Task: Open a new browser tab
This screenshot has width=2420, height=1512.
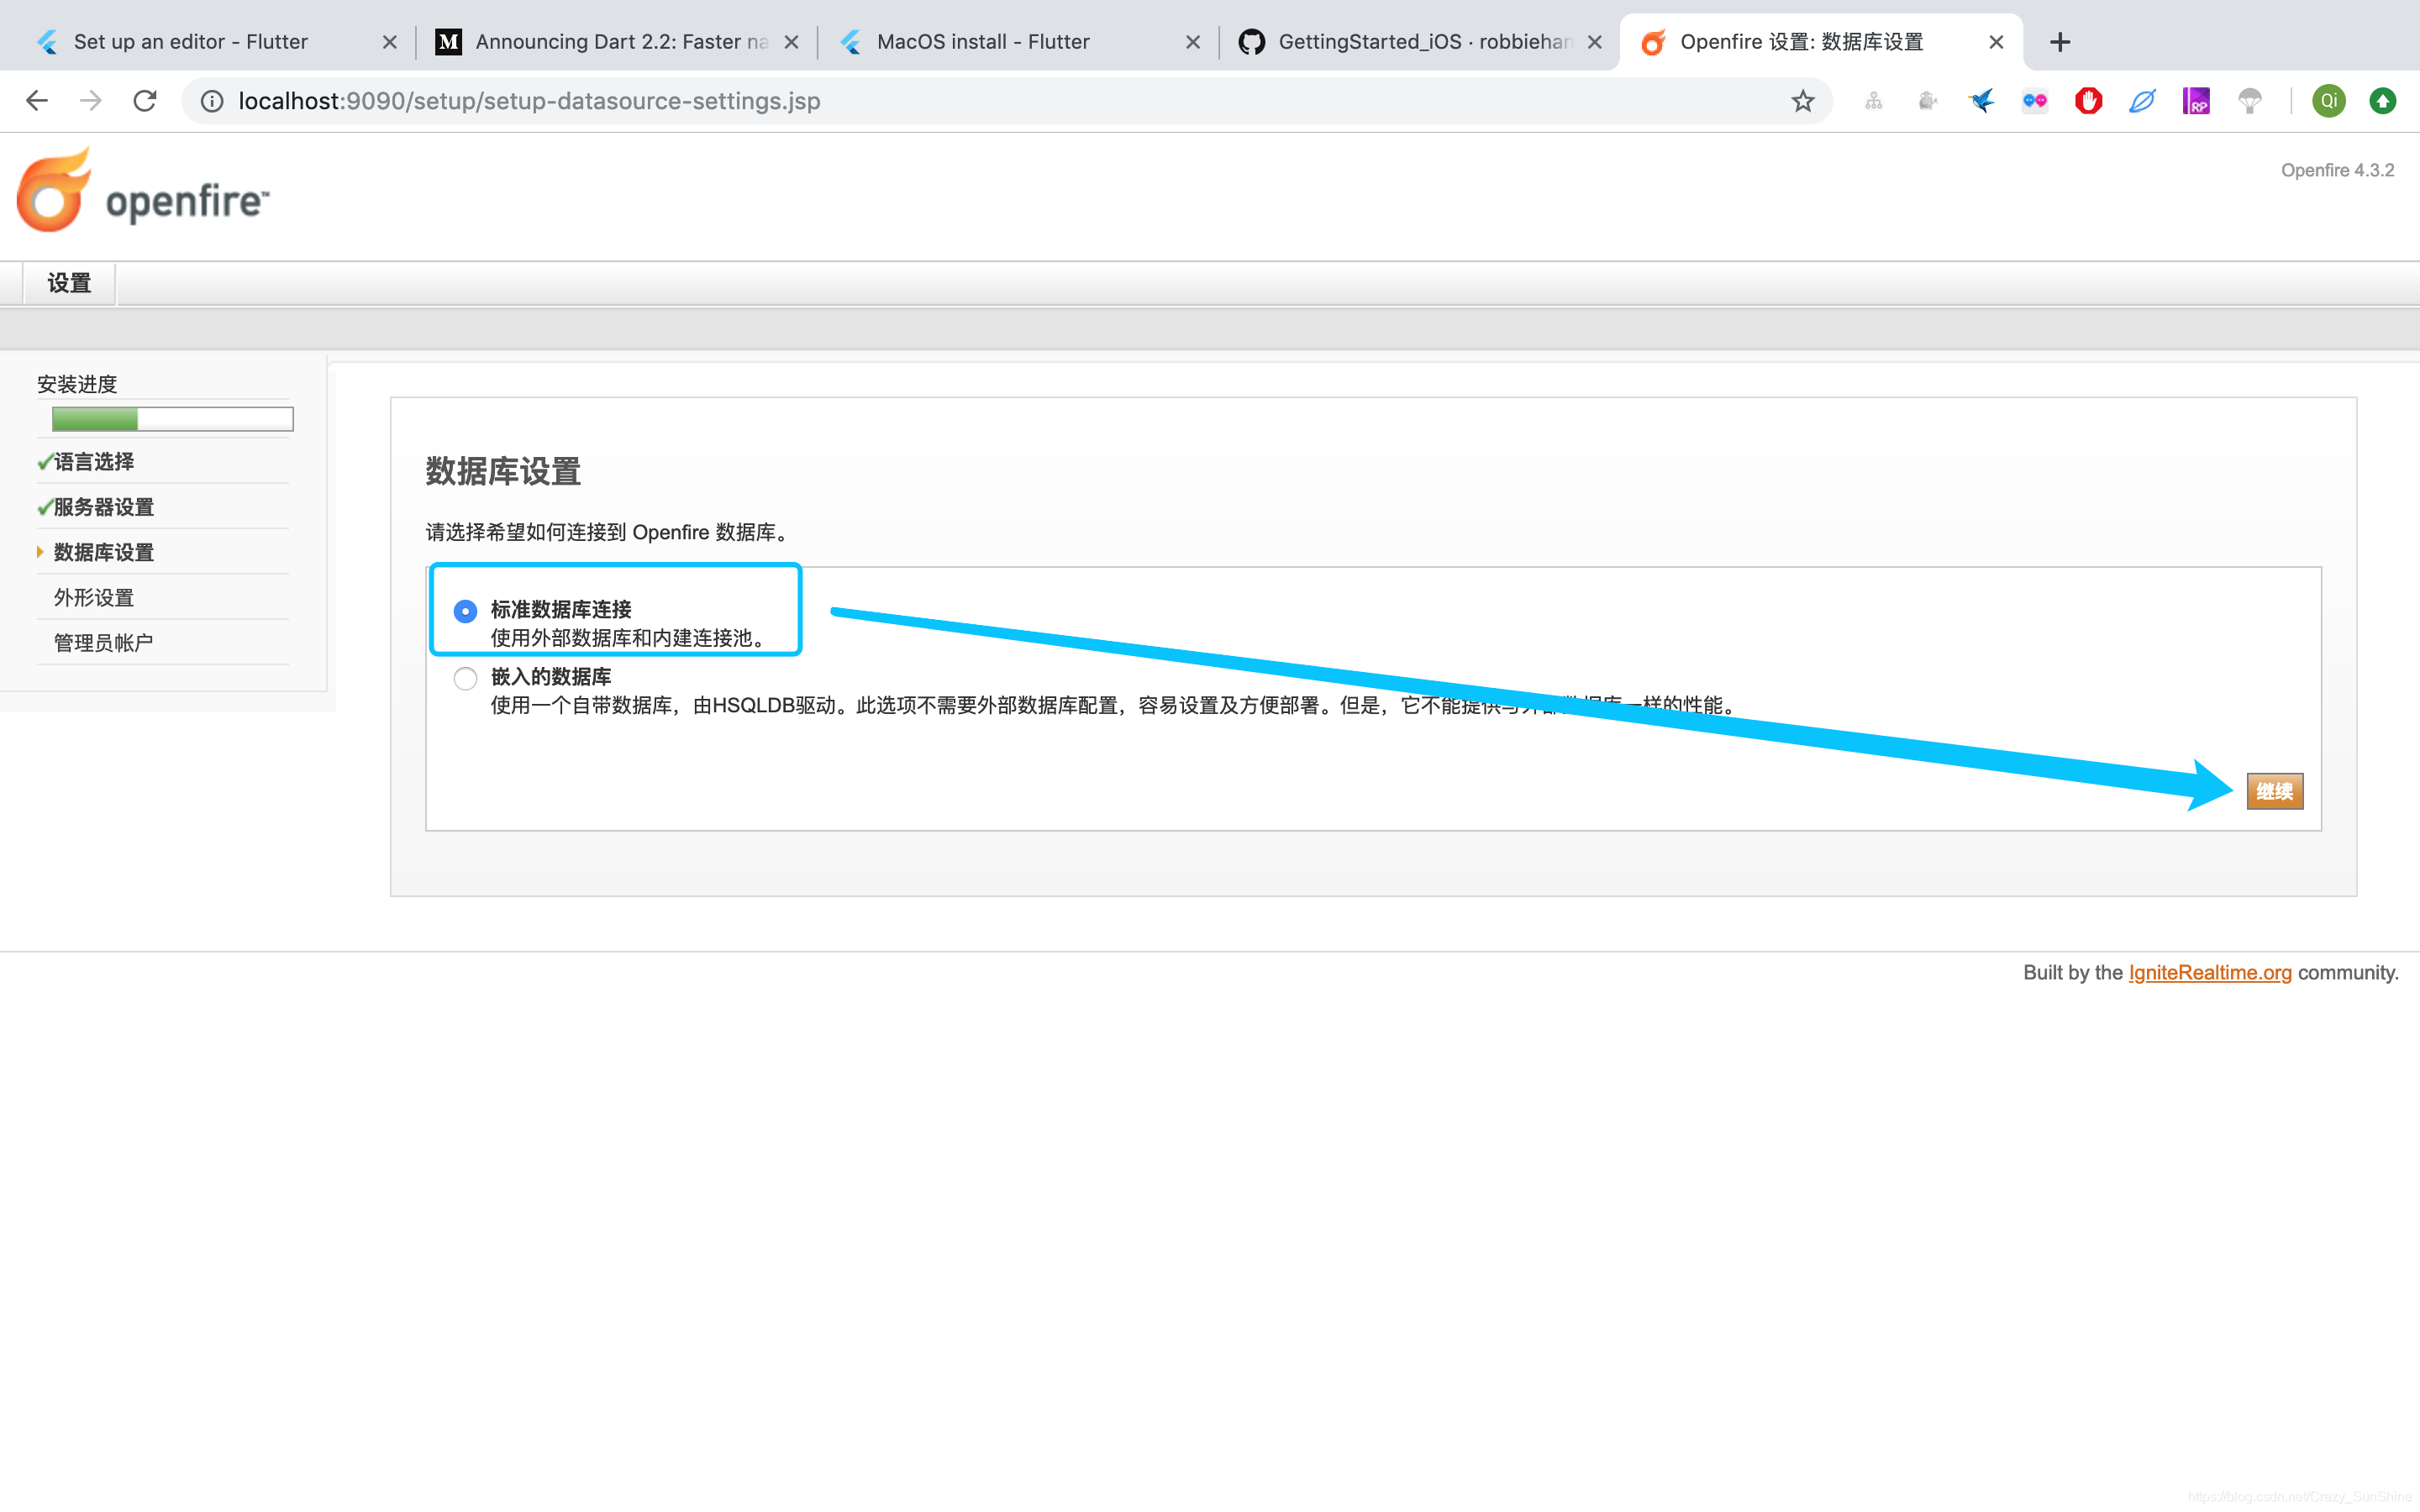Action: pyautogui.click(x=2060, y=42)
